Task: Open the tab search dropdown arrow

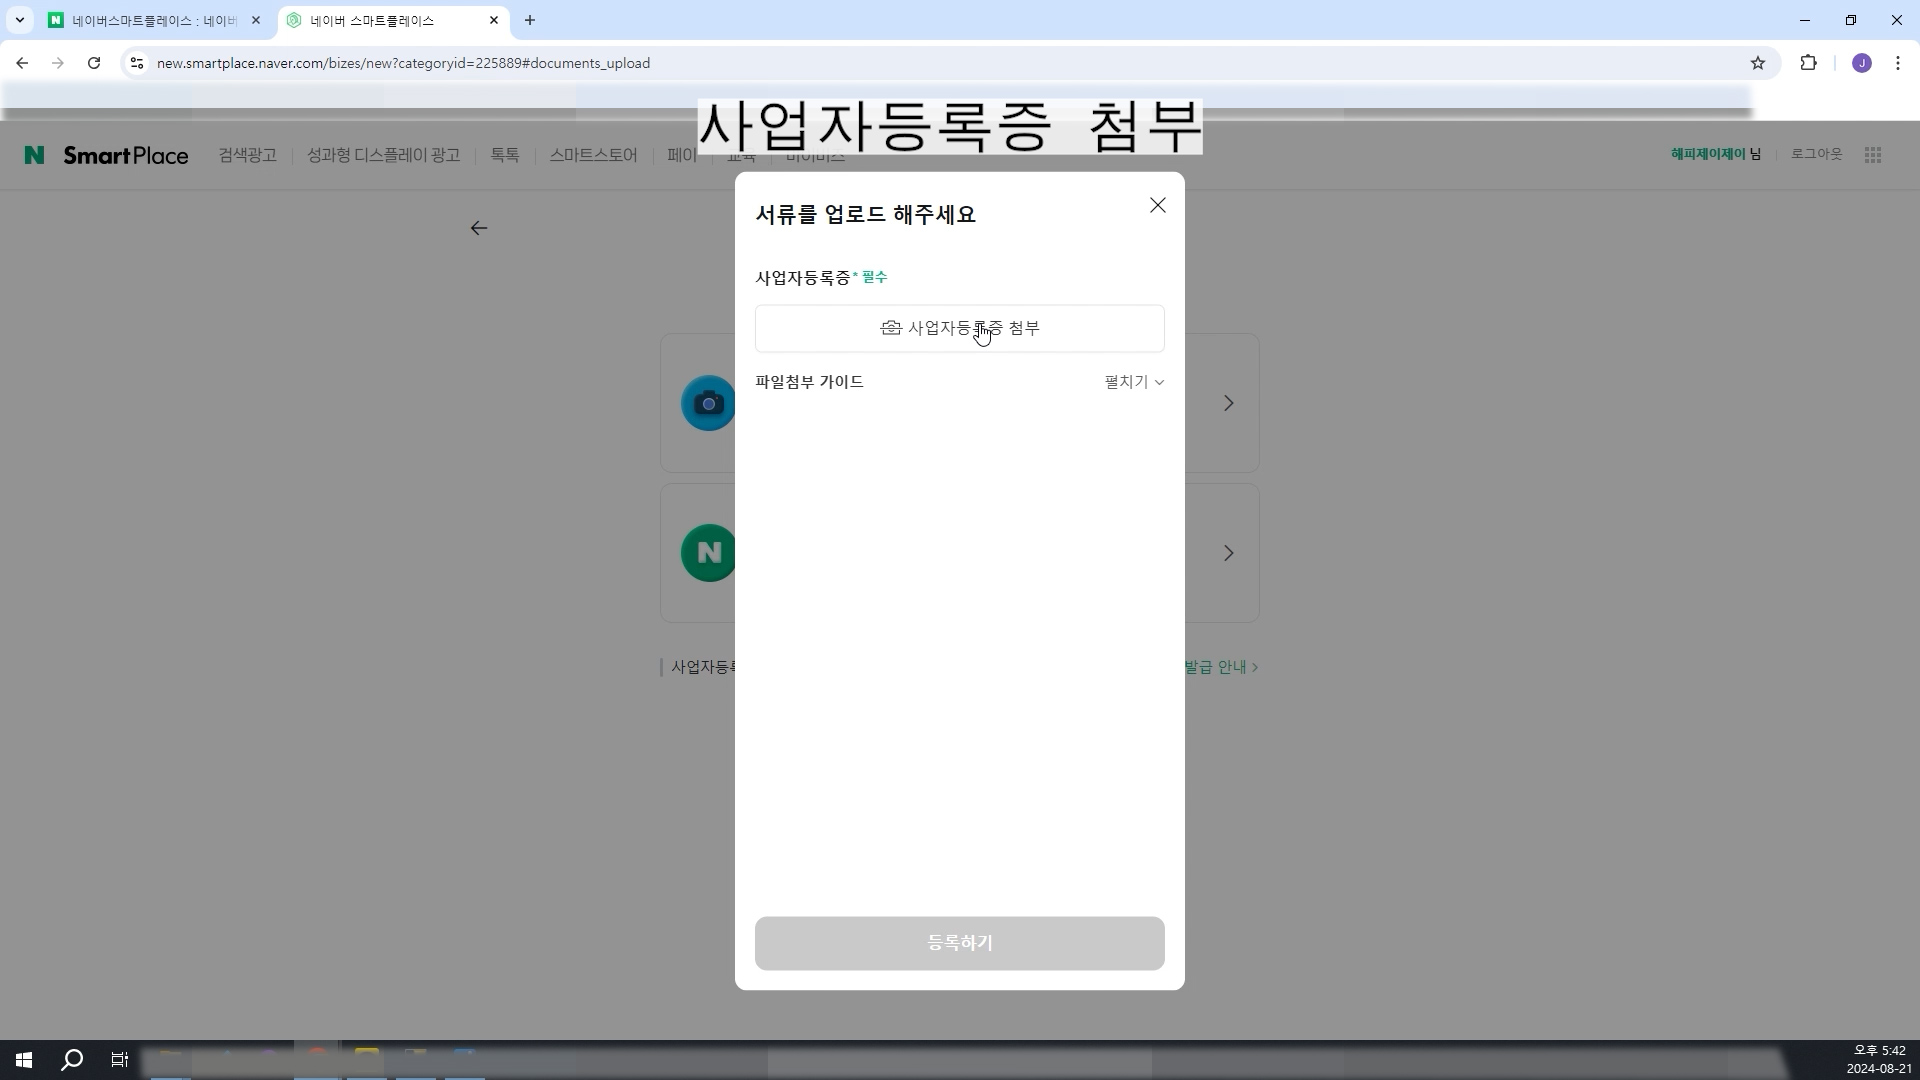Action: 19,20
